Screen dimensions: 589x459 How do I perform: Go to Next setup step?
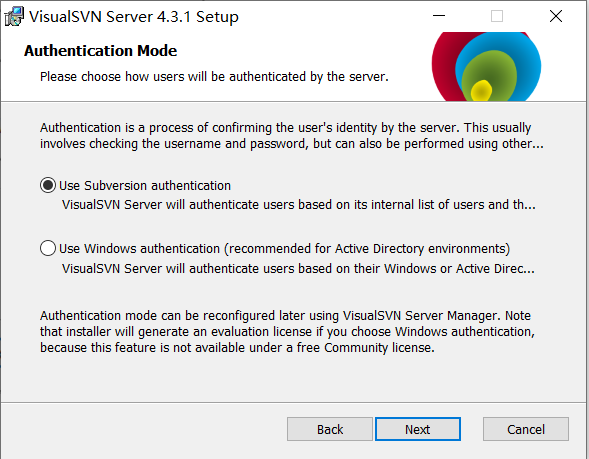(418, 429)
